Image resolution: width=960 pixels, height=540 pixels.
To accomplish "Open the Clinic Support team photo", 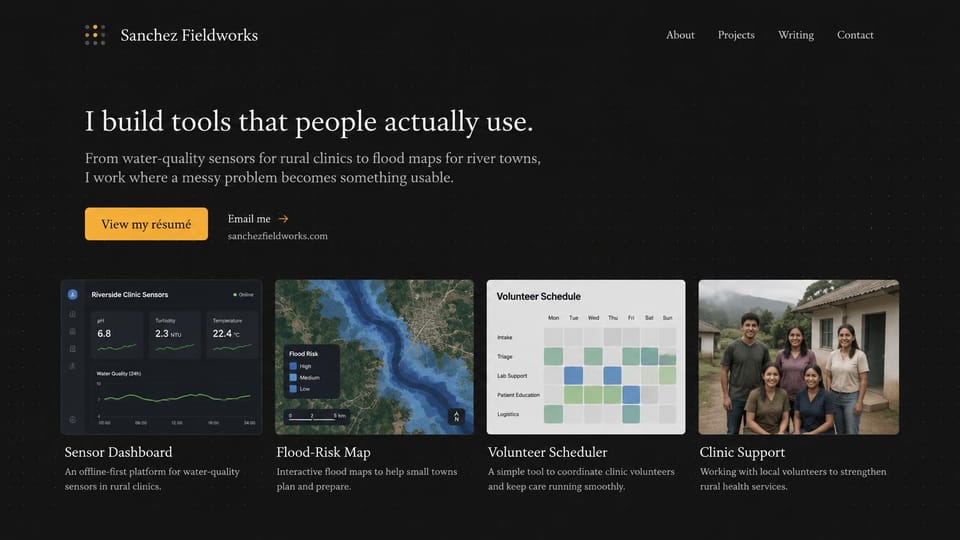I will click(x=799, y=357).
